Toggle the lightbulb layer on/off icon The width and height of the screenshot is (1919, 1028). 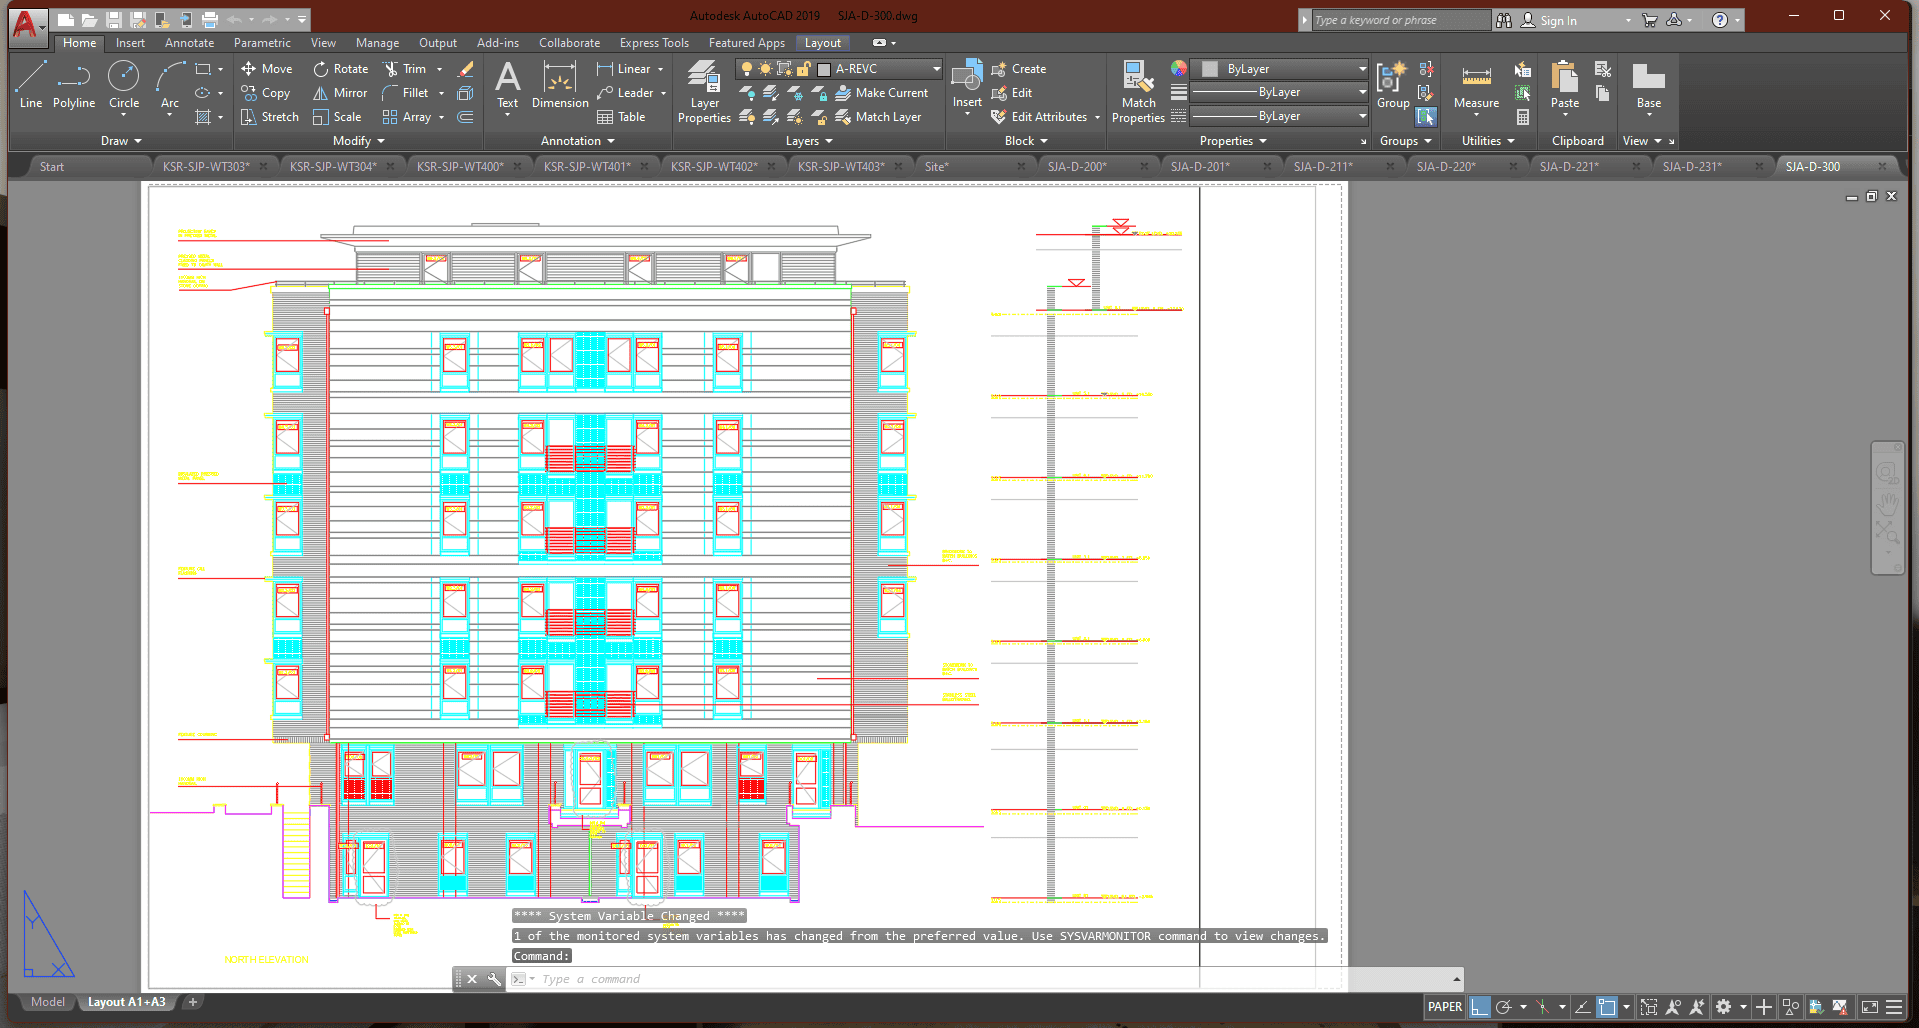coord(746,69)
